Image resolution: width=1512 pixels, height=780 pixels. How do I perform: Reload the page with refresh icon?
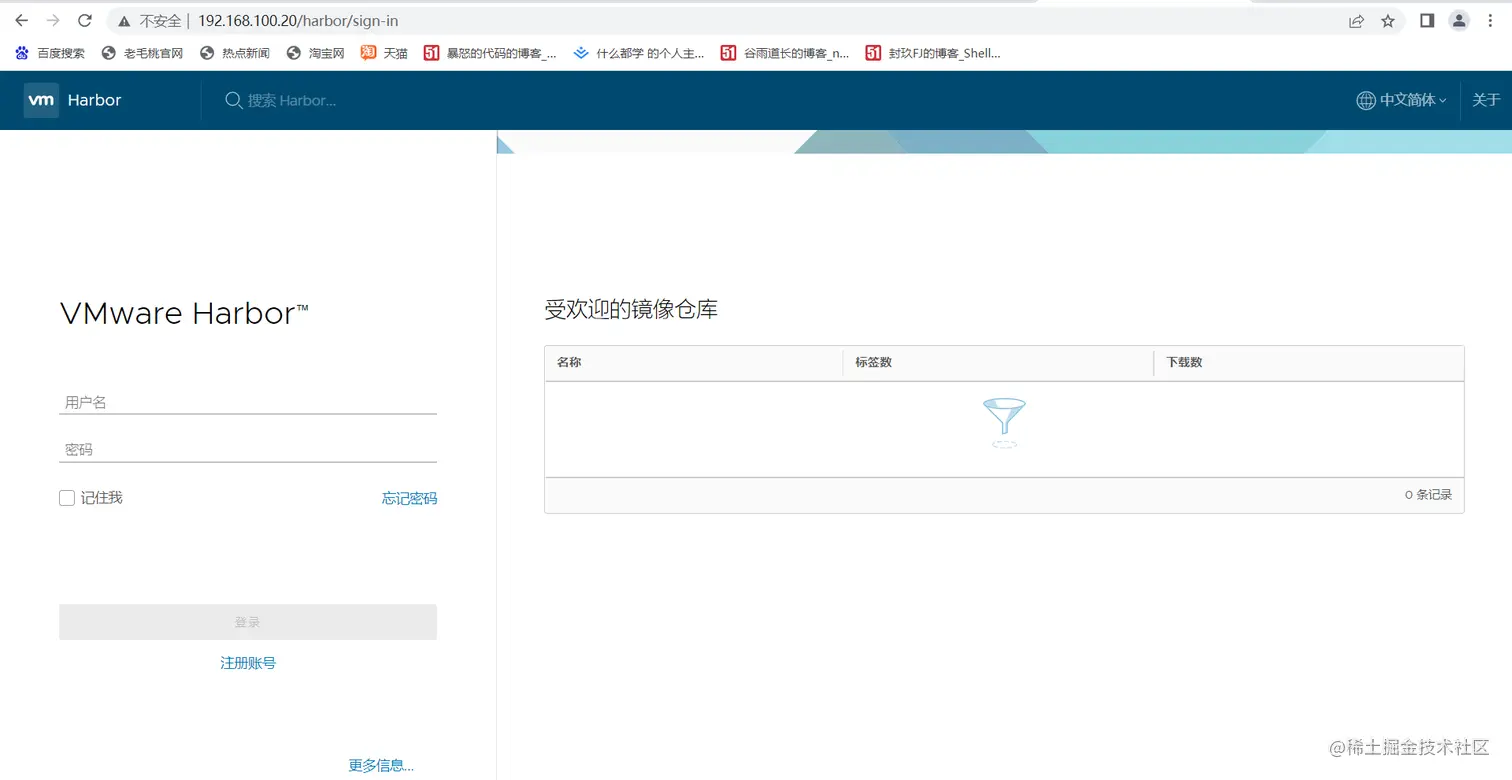click(x=85, y=20)
